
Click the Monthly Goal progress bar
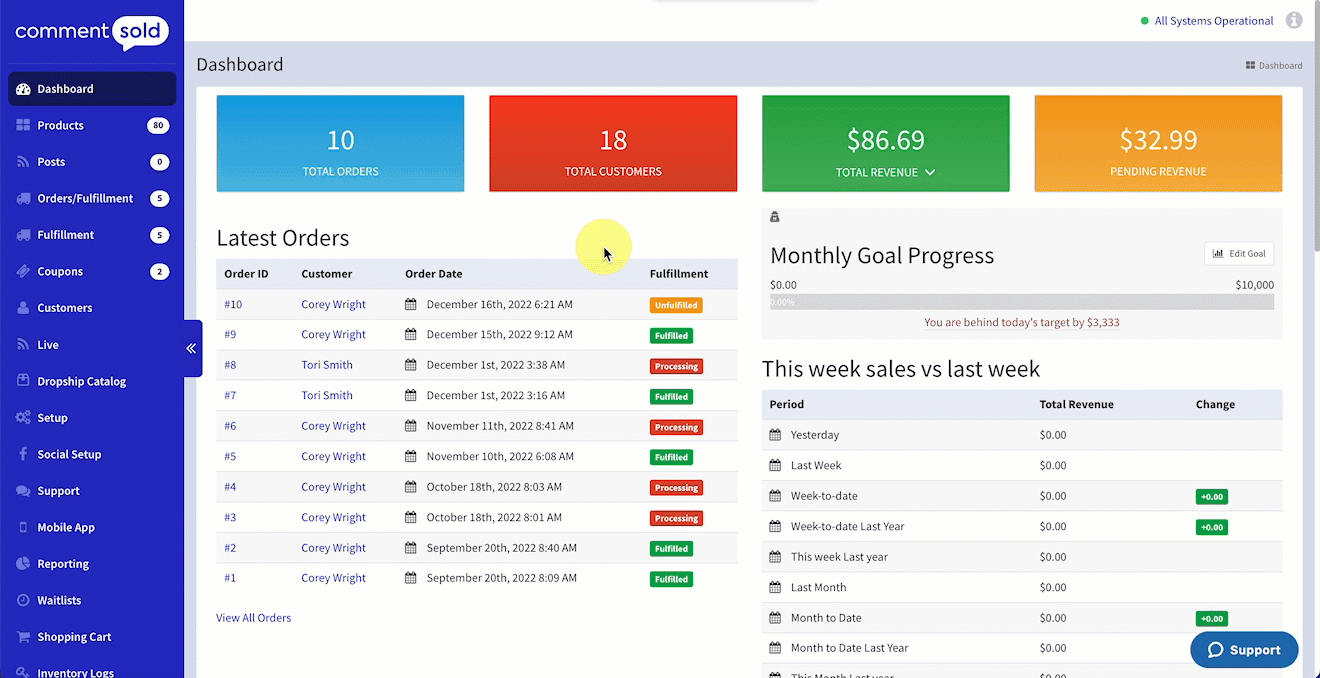click(1022, 302)
